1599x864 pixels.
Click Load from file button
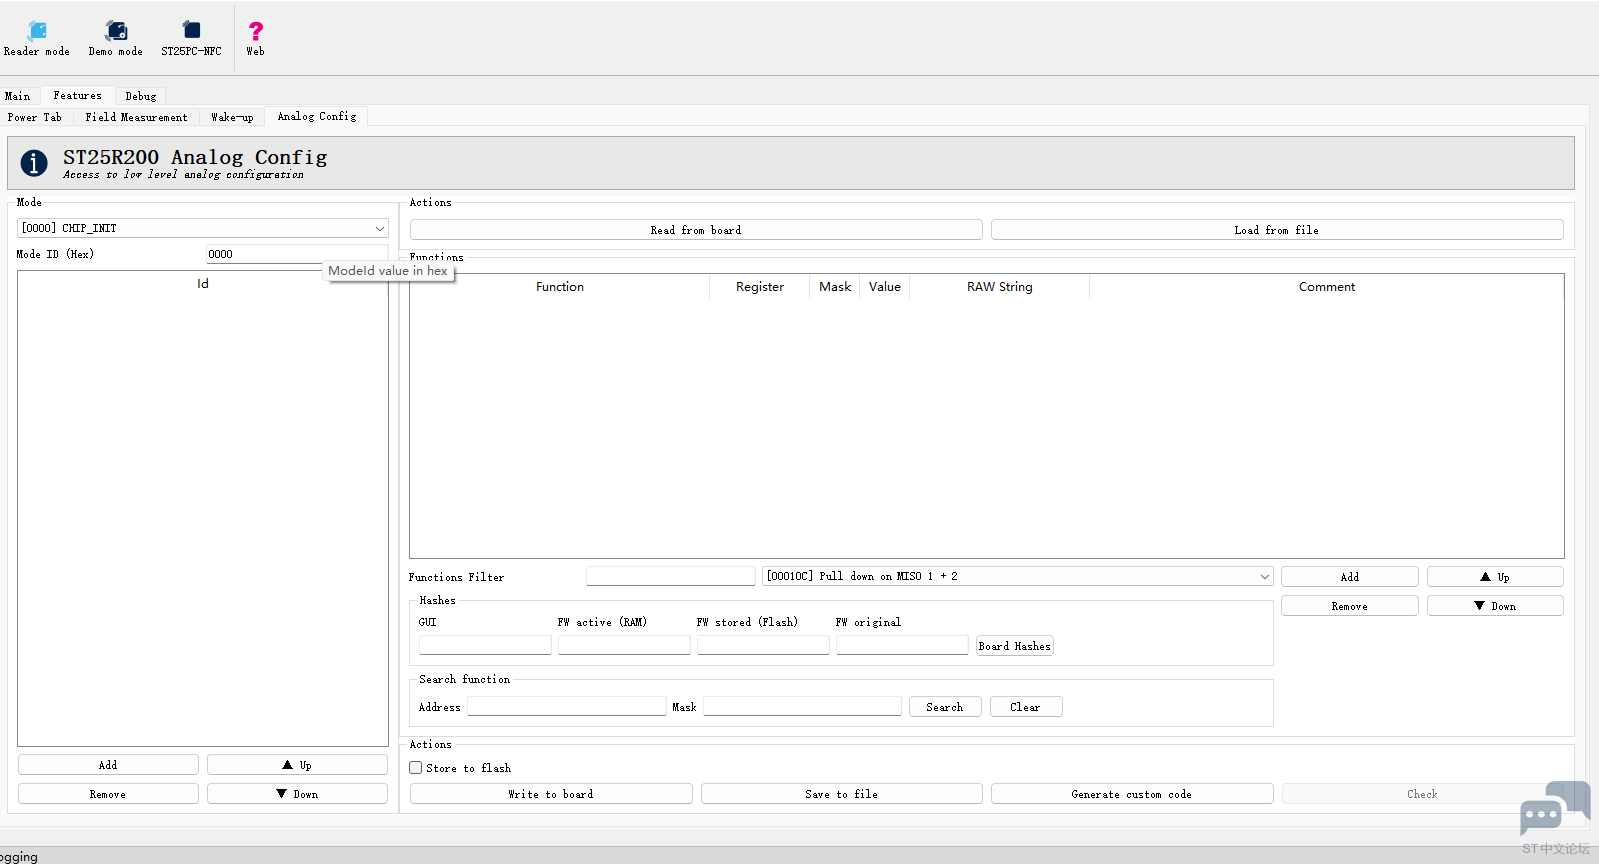(x=1277, y=230)
